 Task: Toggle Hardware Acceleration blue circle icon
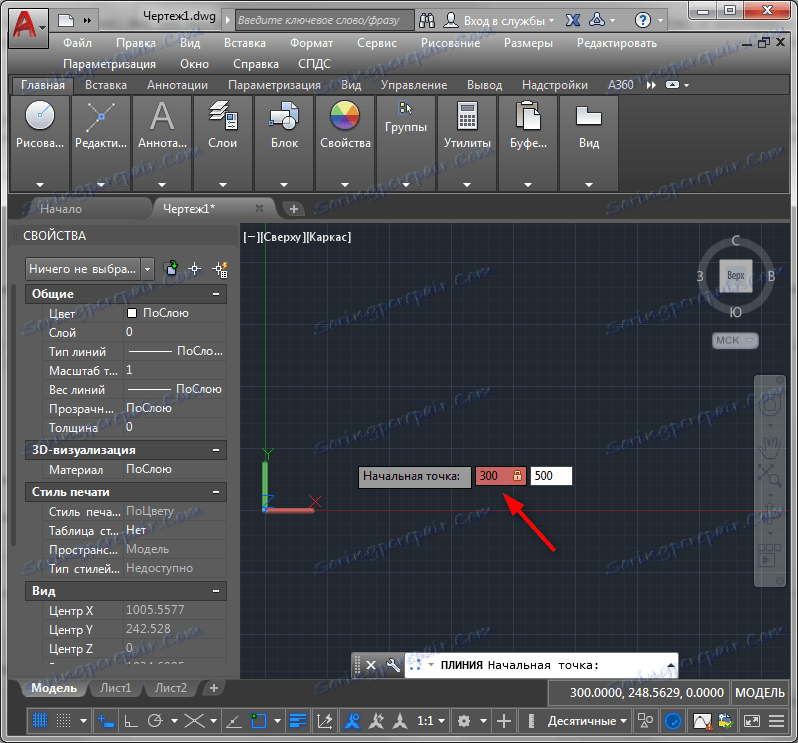tap(673, 721)
